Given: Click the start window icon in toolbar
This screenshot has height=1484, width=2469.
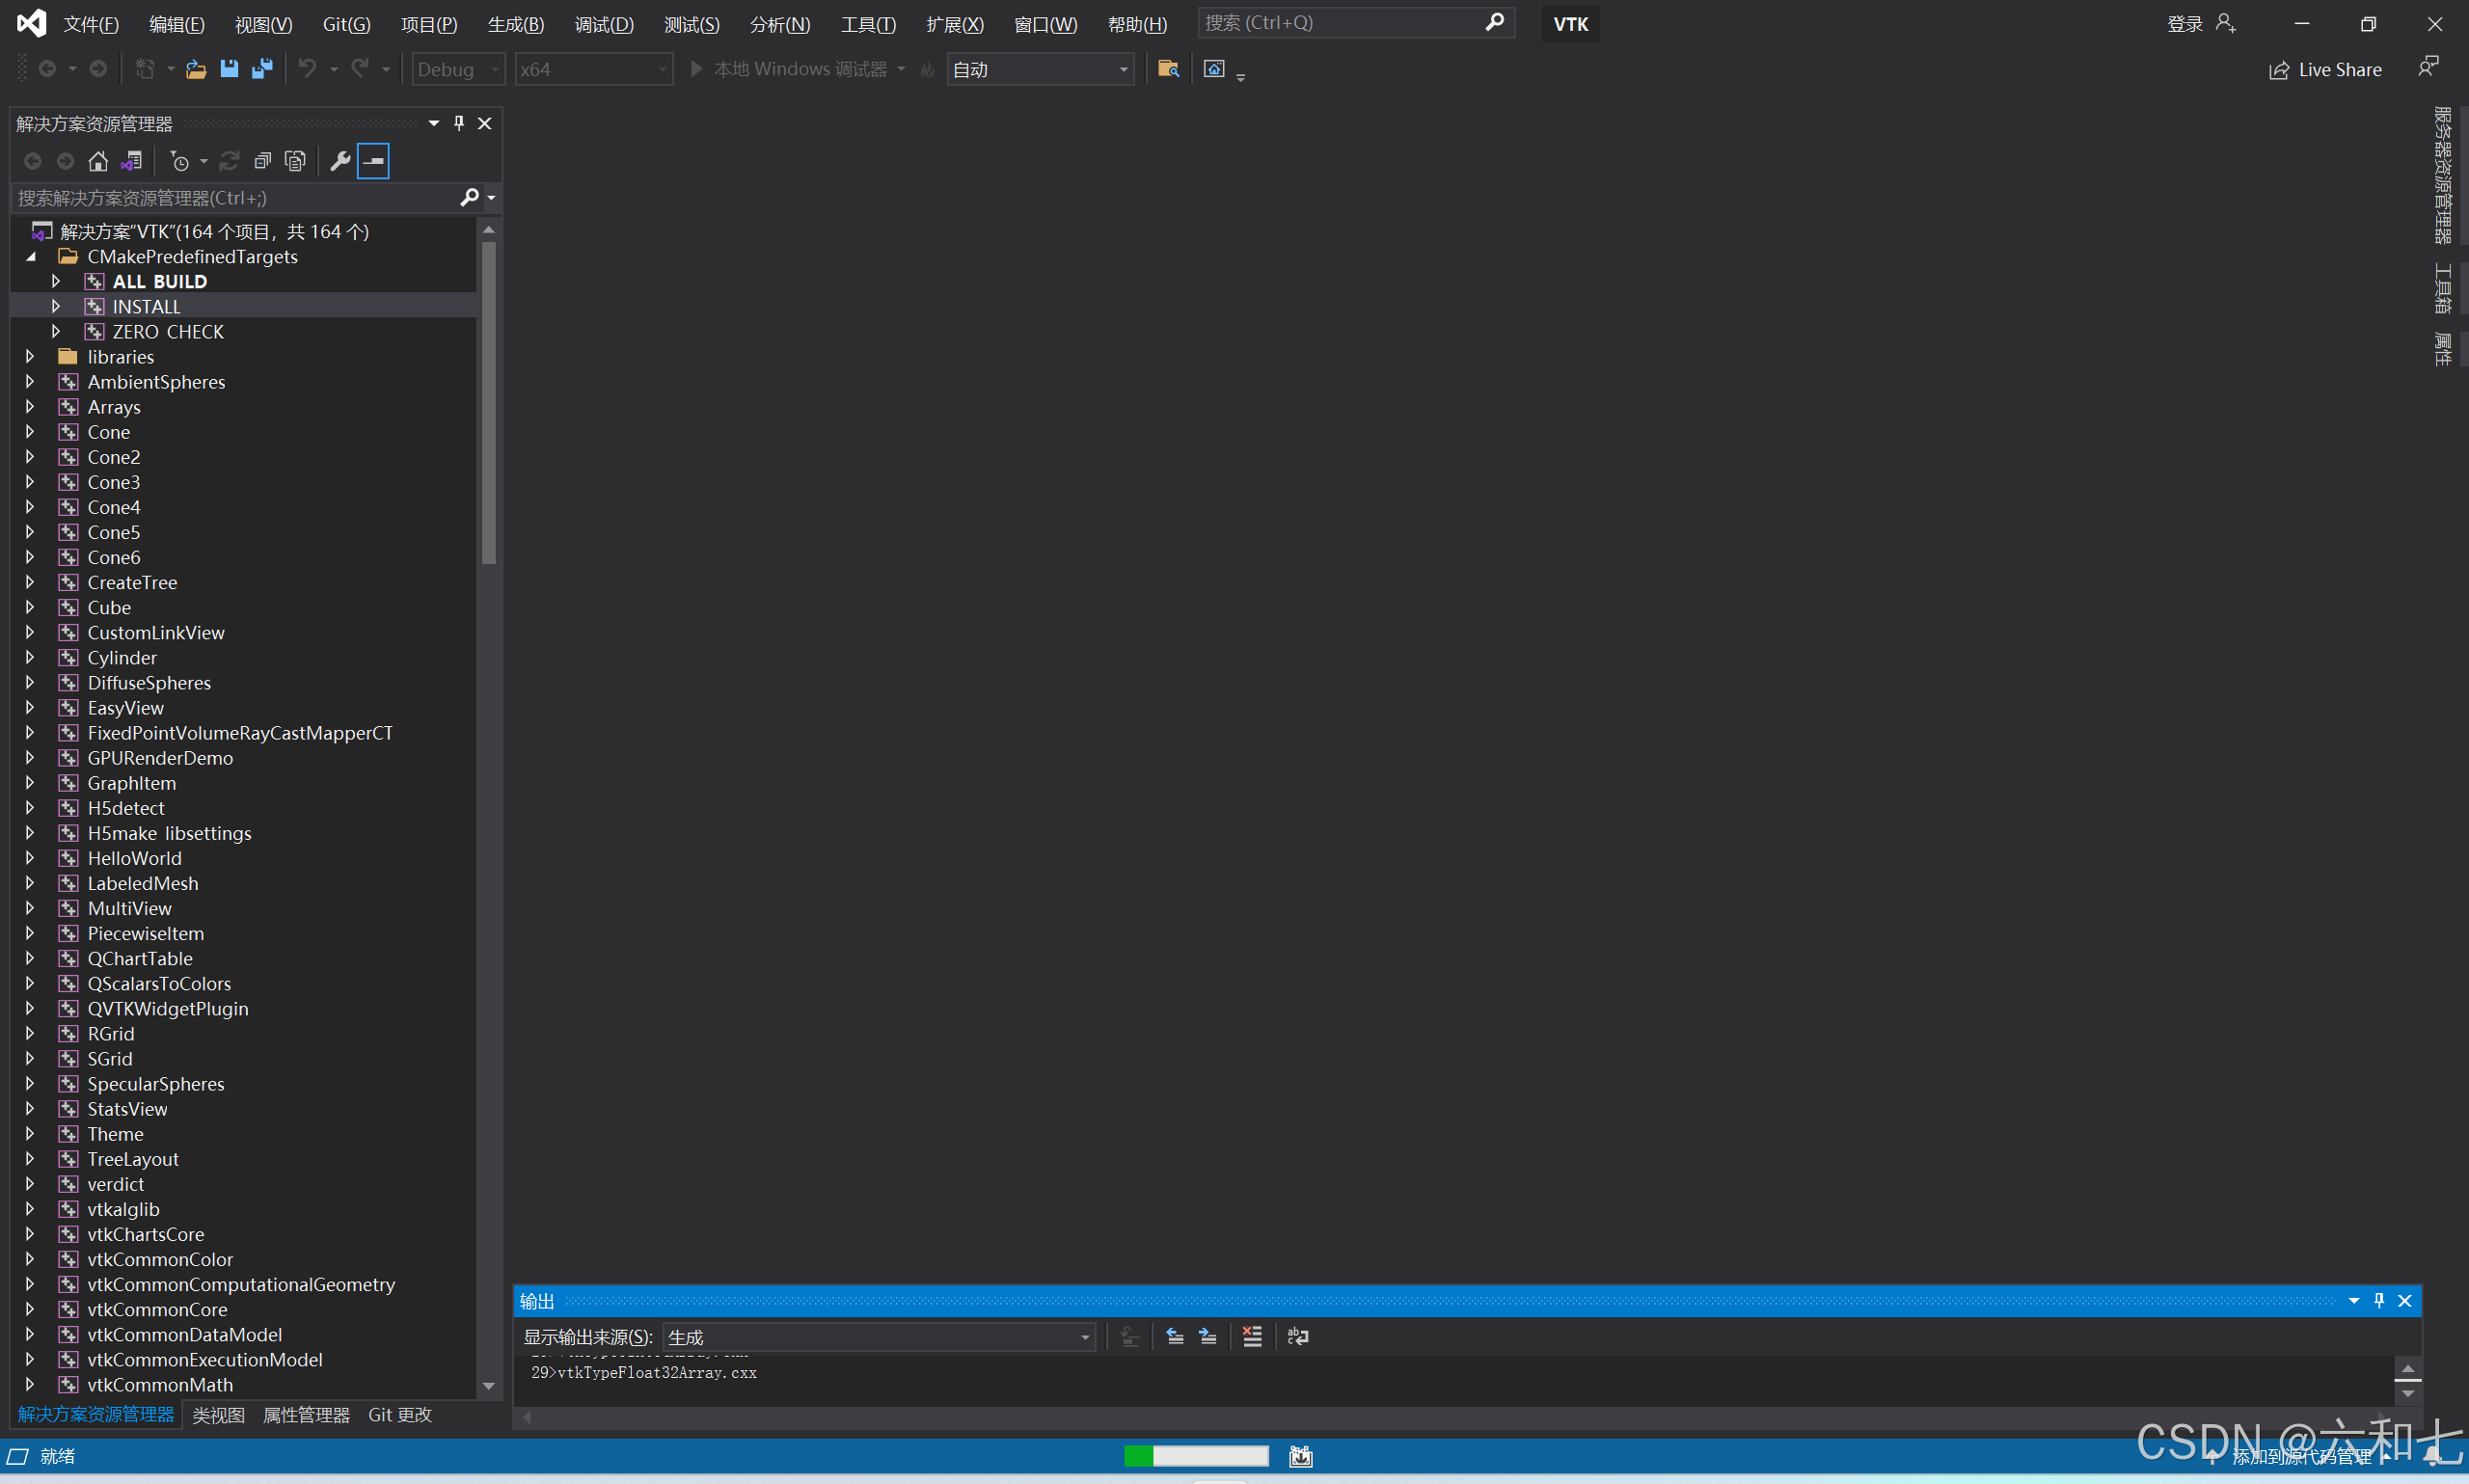Looking at the screenshot, I should pos(1214,69).
